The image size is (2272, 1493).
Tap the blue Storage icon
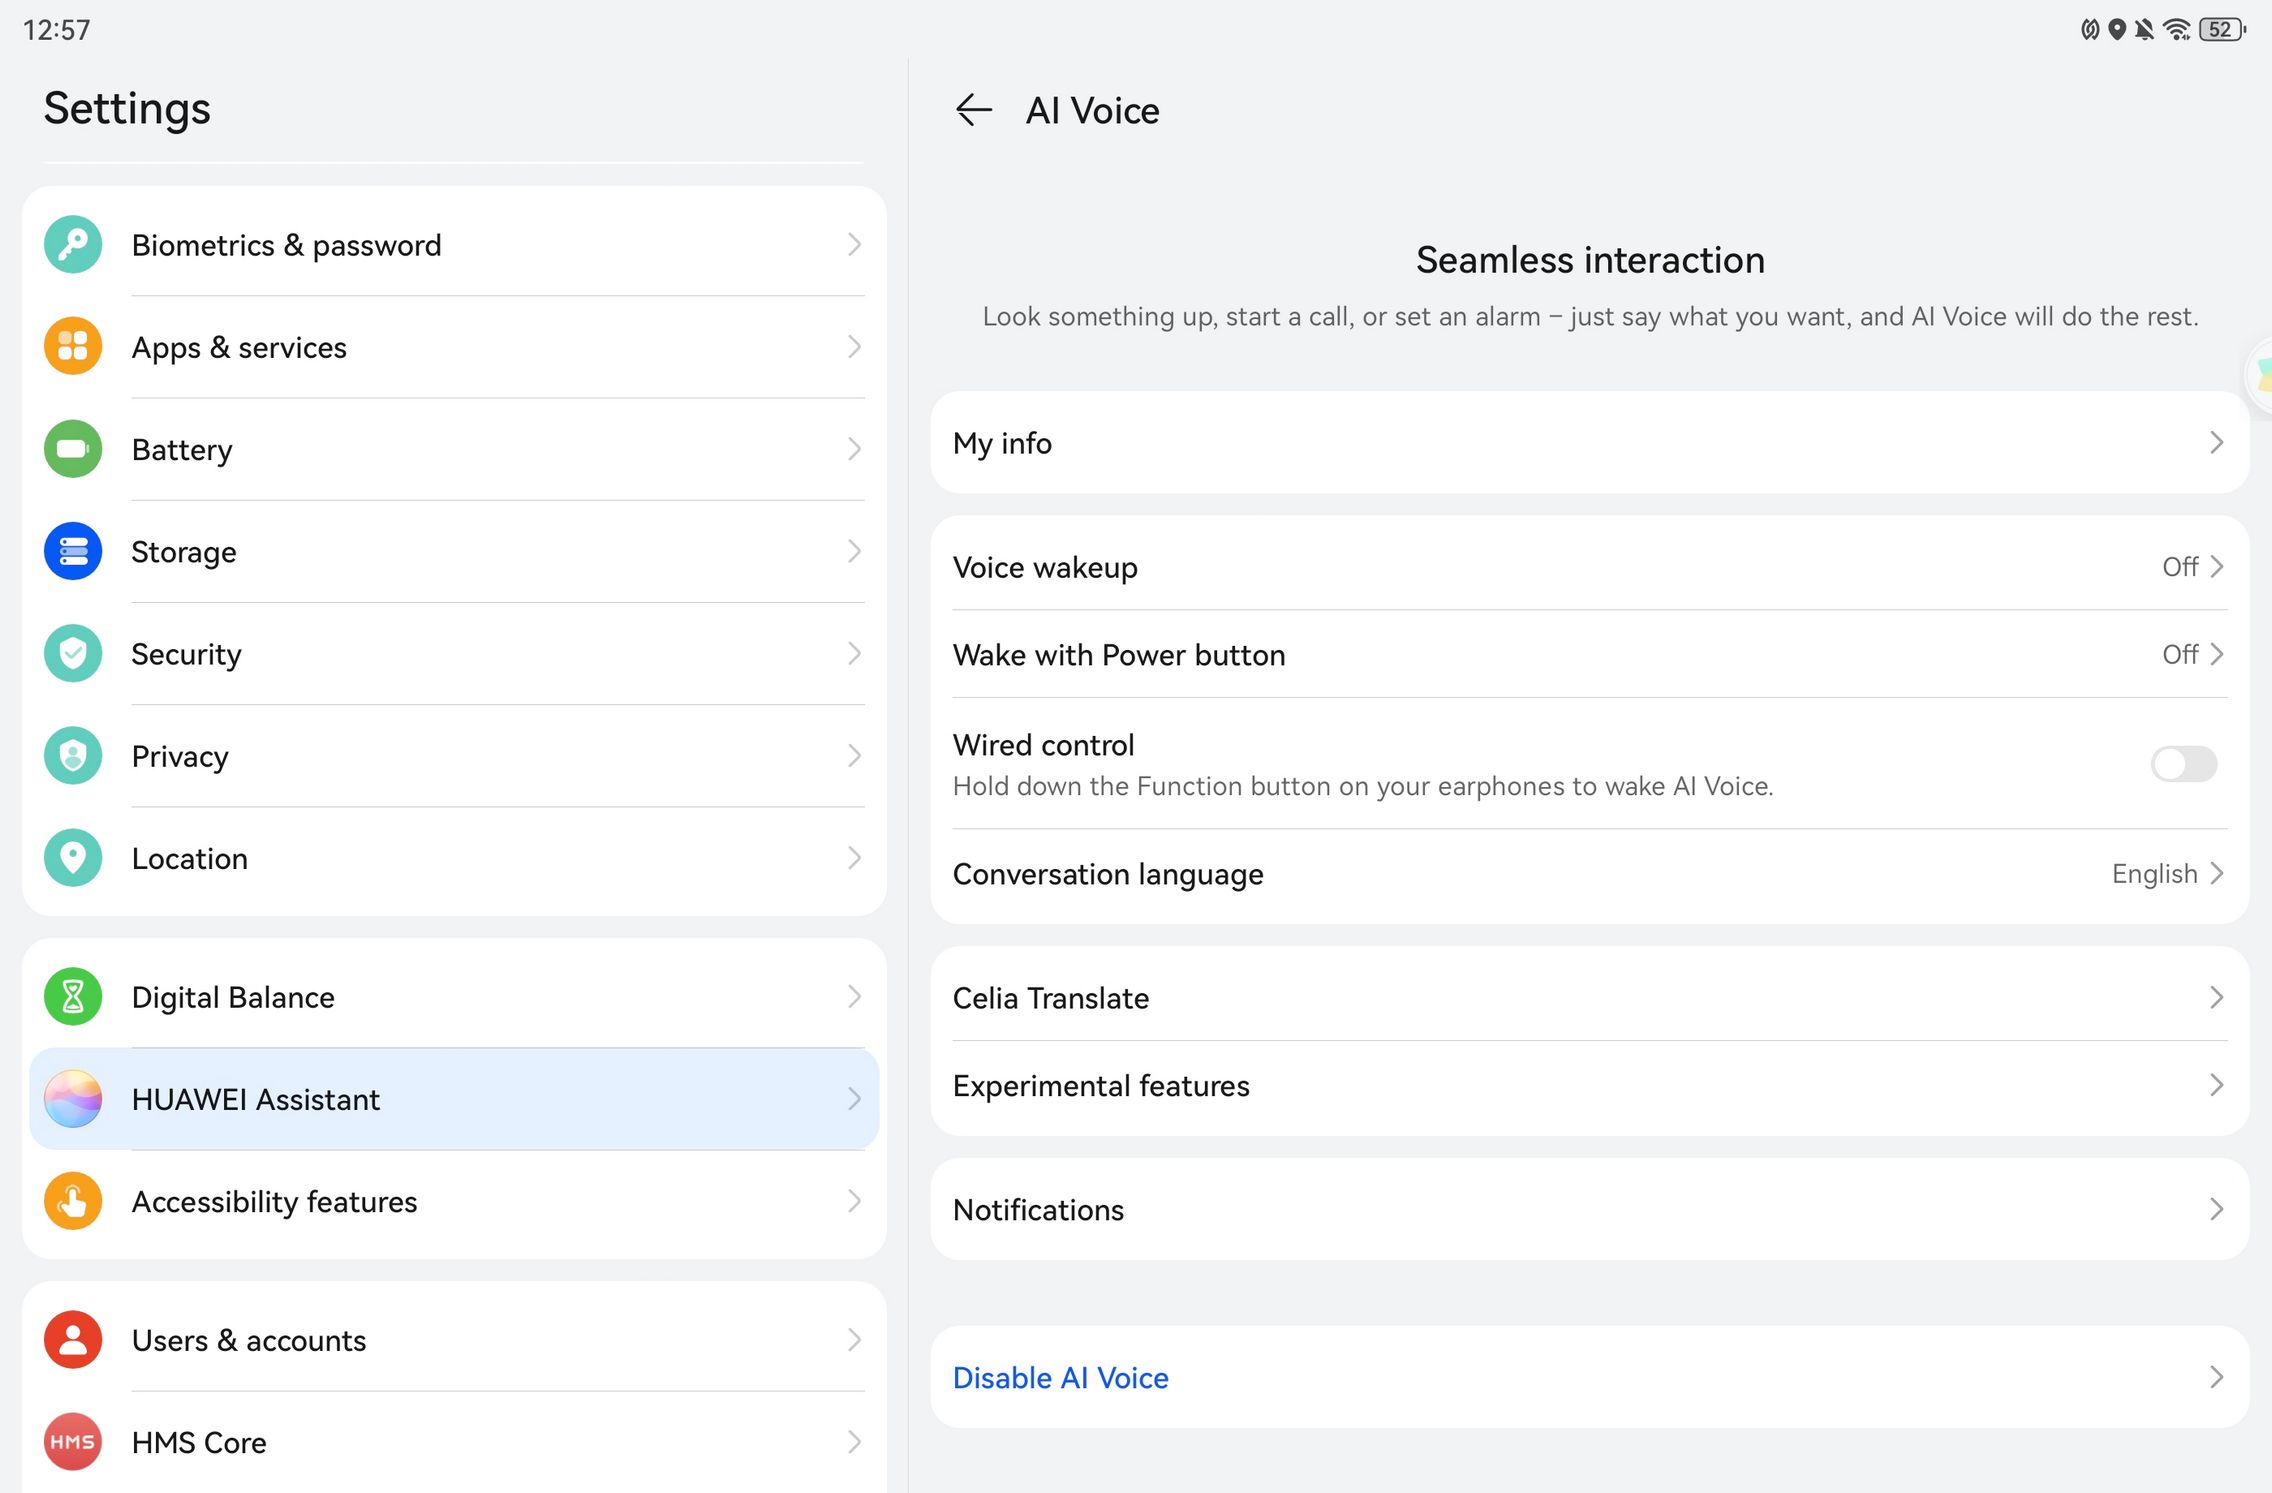tap(73, 551)
